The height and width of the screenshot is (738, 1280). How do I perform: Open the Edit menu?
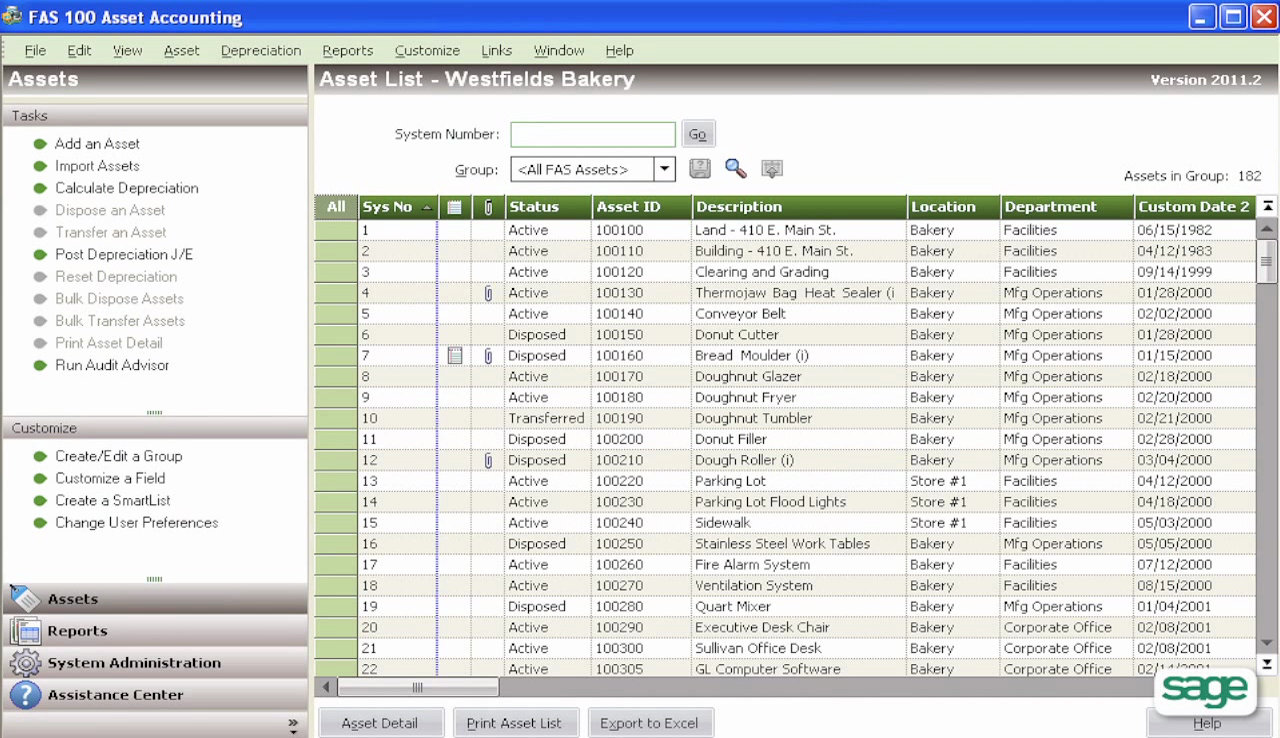tap(79, 50)
